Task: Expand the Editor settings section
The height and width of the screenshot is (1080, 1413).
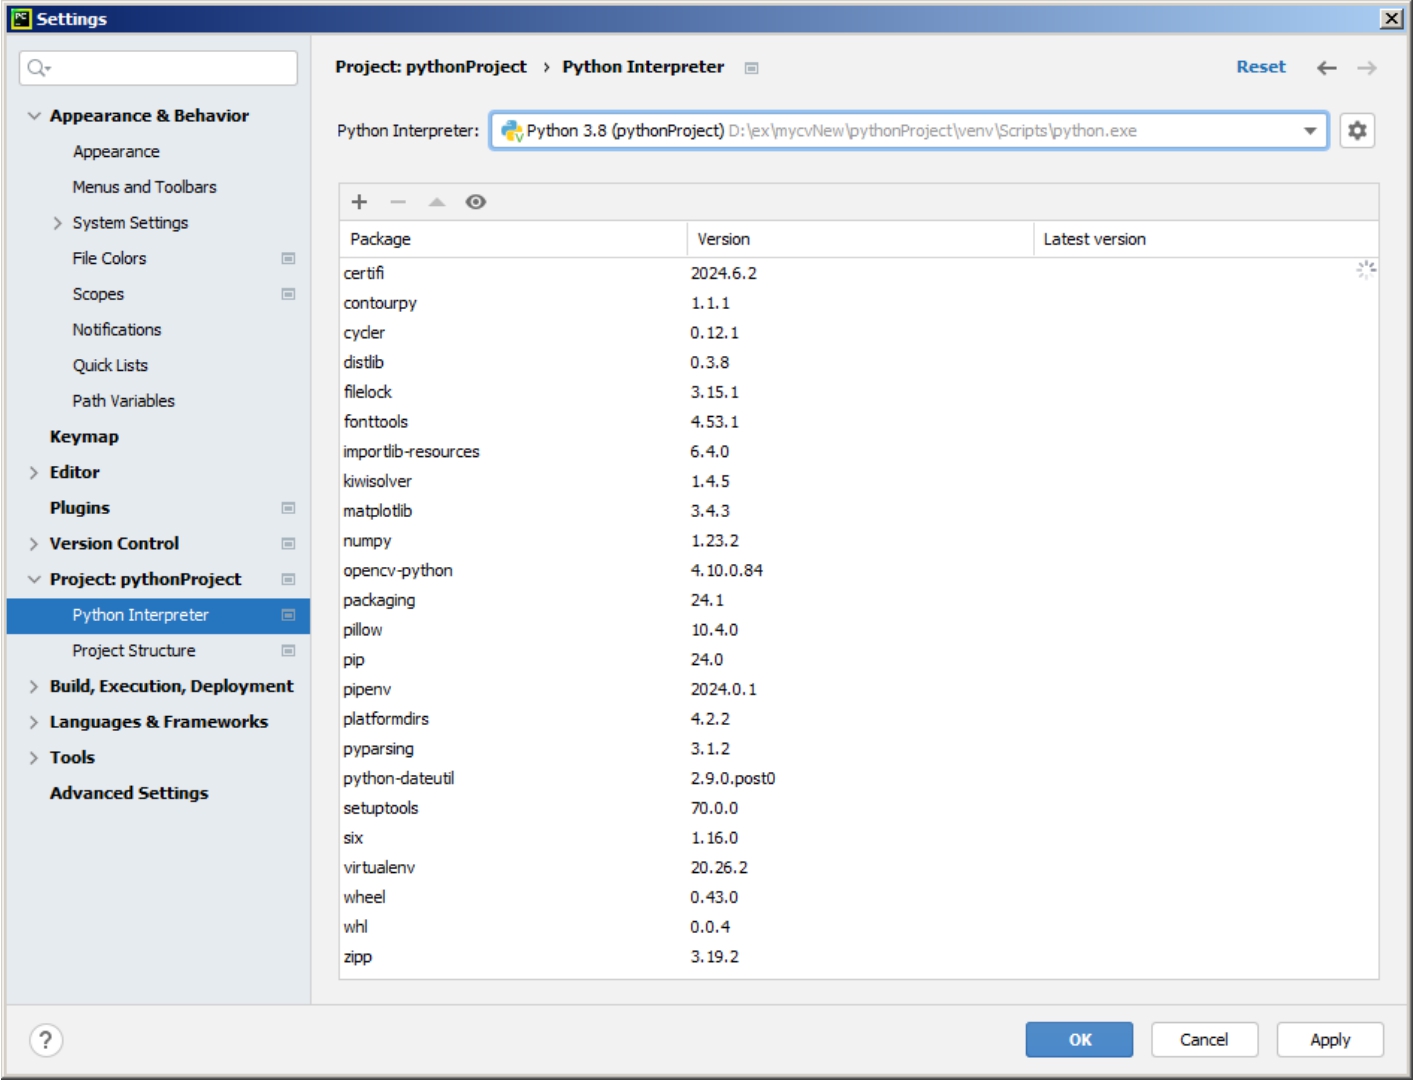Action: (34, 473)
